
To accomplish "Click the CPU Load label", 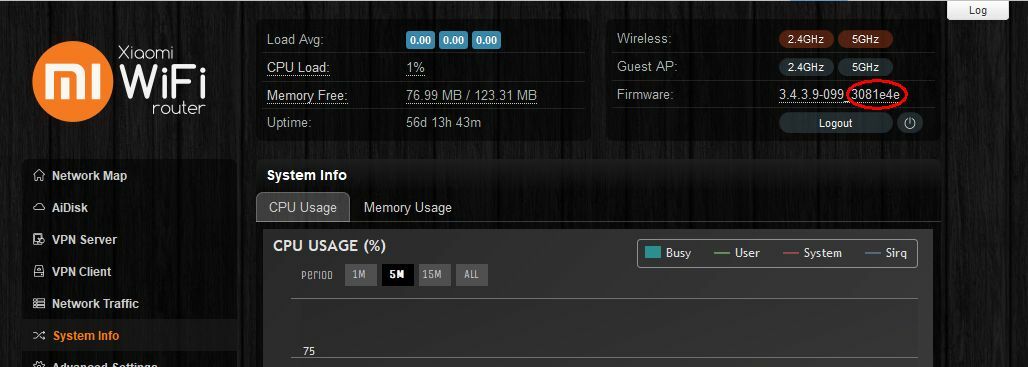I will [x=298, y=68].
